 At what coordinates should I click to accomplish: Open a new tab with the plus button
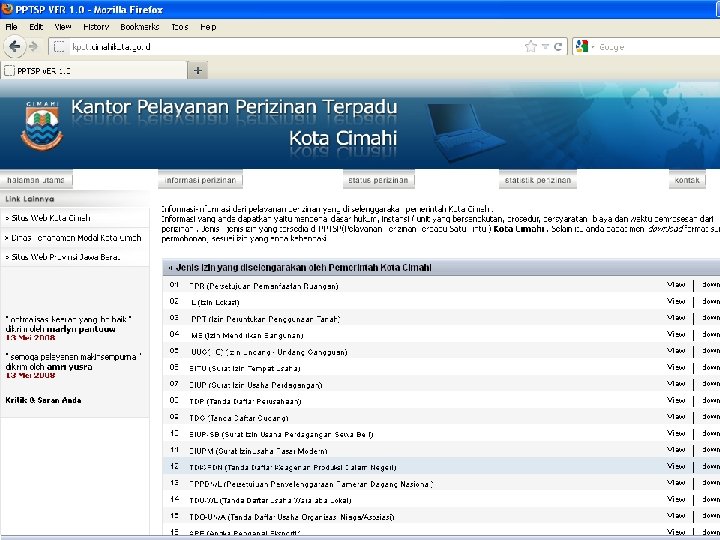[x=198, y=71]
